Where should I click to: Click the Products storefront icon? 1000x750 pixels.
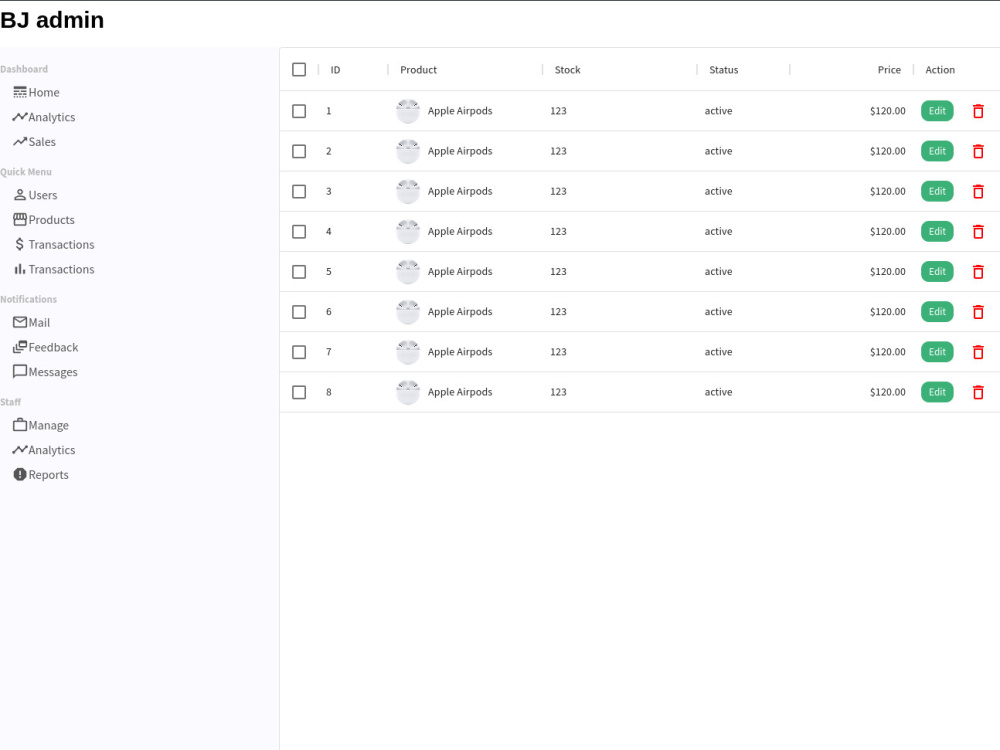[20, 220]
